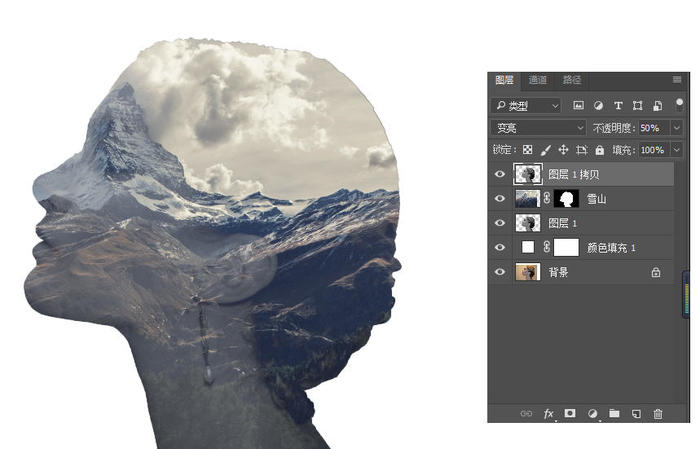Select the 颜色填充 1 white mask thumbnail

(x=566, y=247)
